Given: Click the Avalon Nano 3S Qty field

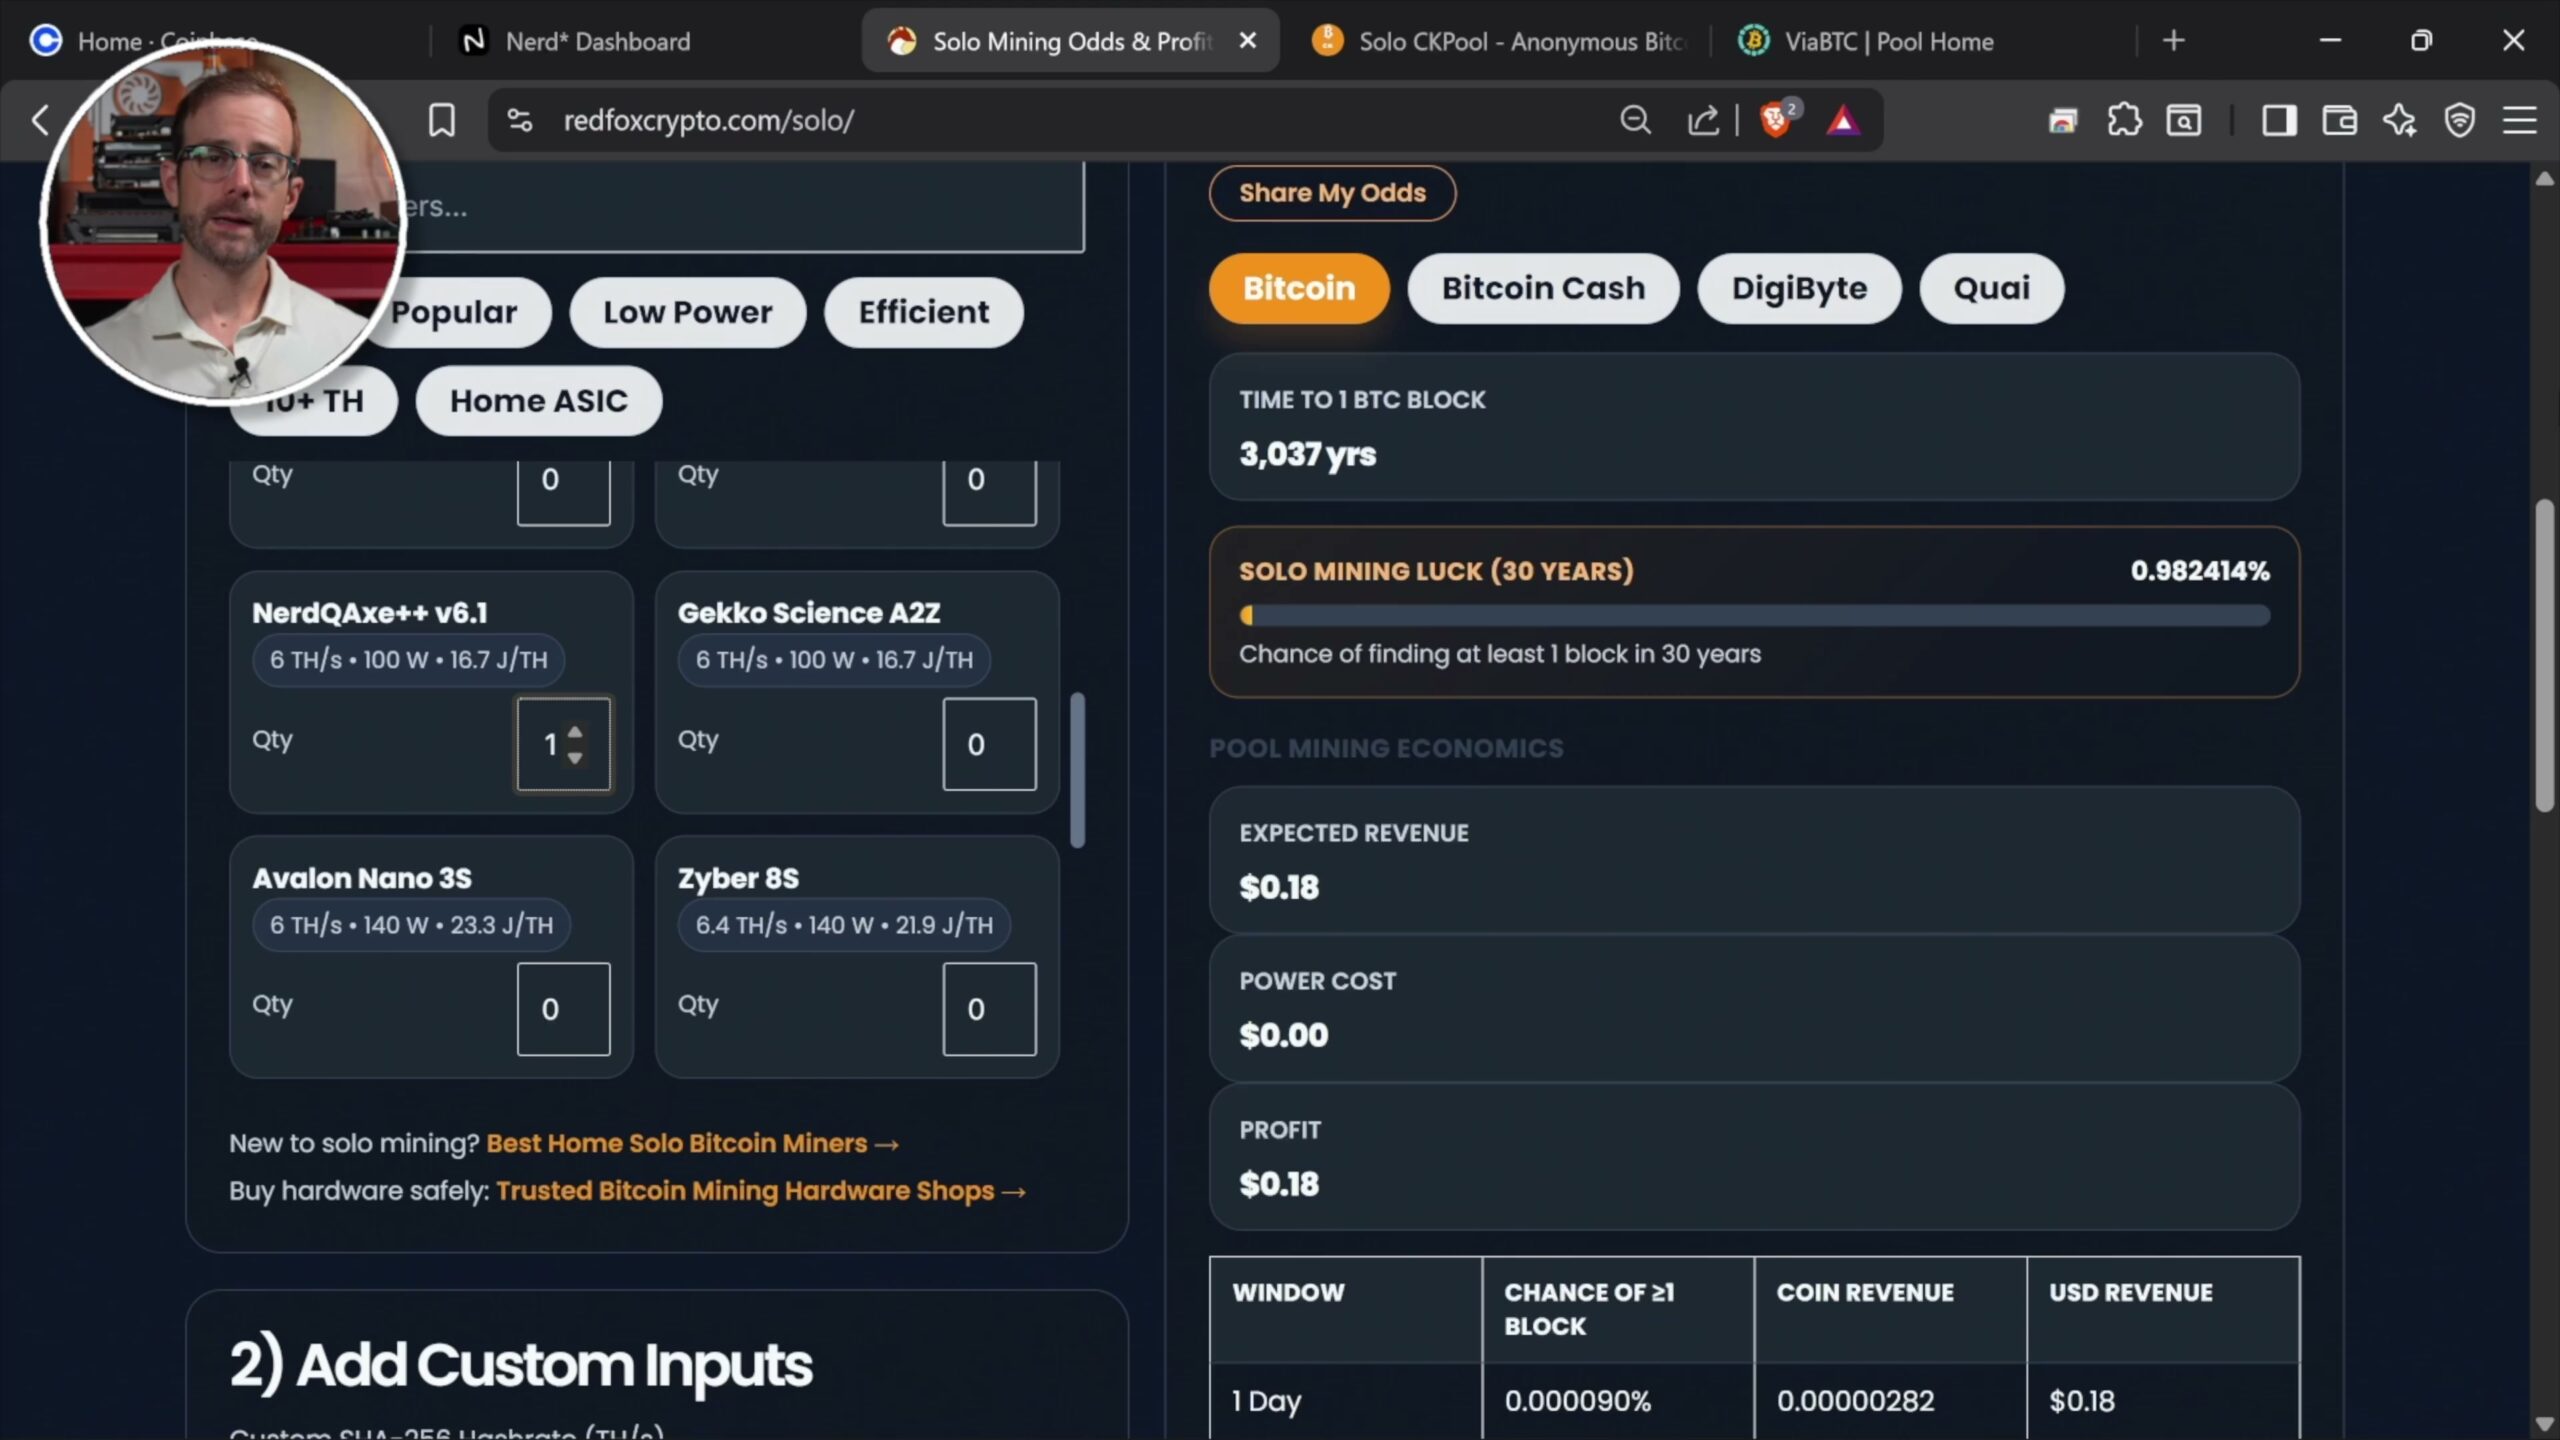Looking at the screenshot, I should (563, 1009).
